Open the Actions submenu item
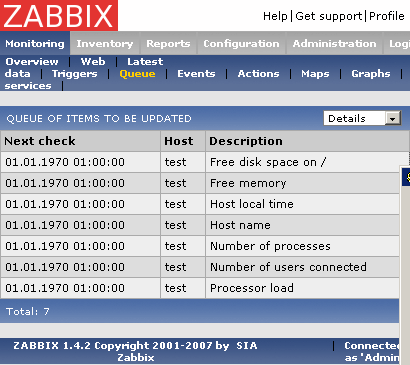Viewport: 410px width, 365px height. tap(258, 74)
